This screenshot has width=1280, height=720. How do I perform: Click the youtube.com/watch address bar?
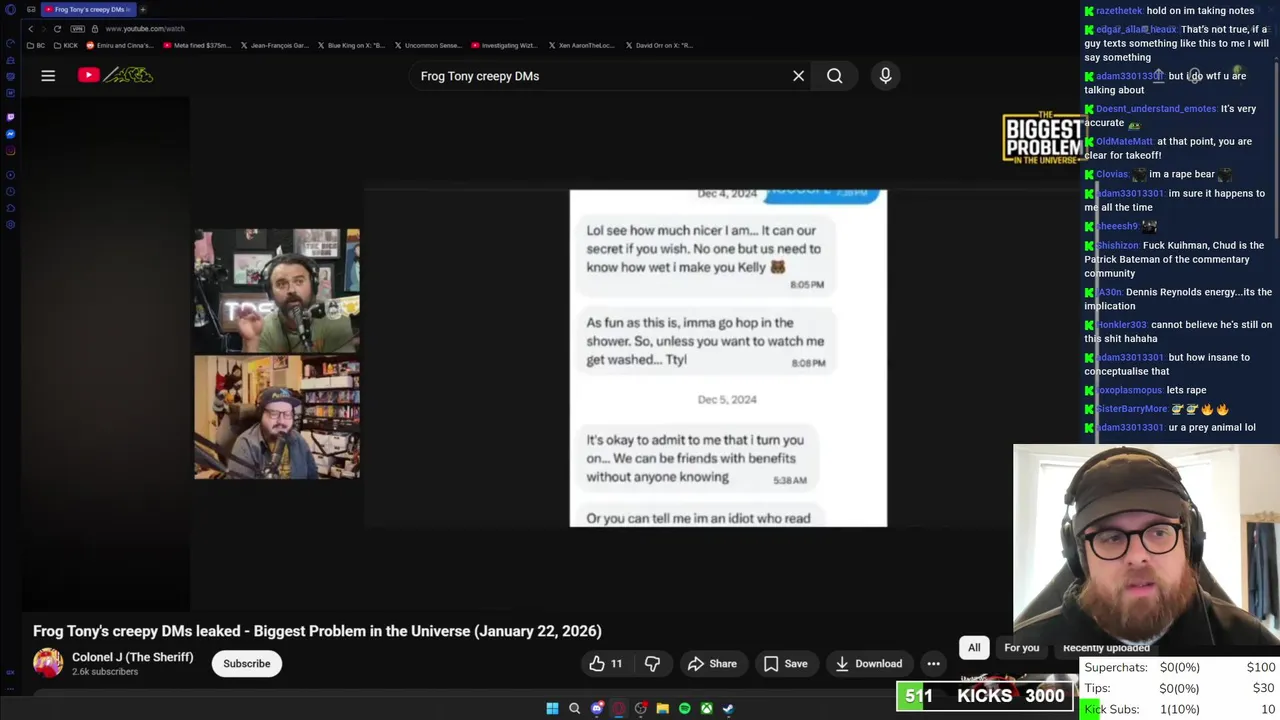[x=145, y=29]
